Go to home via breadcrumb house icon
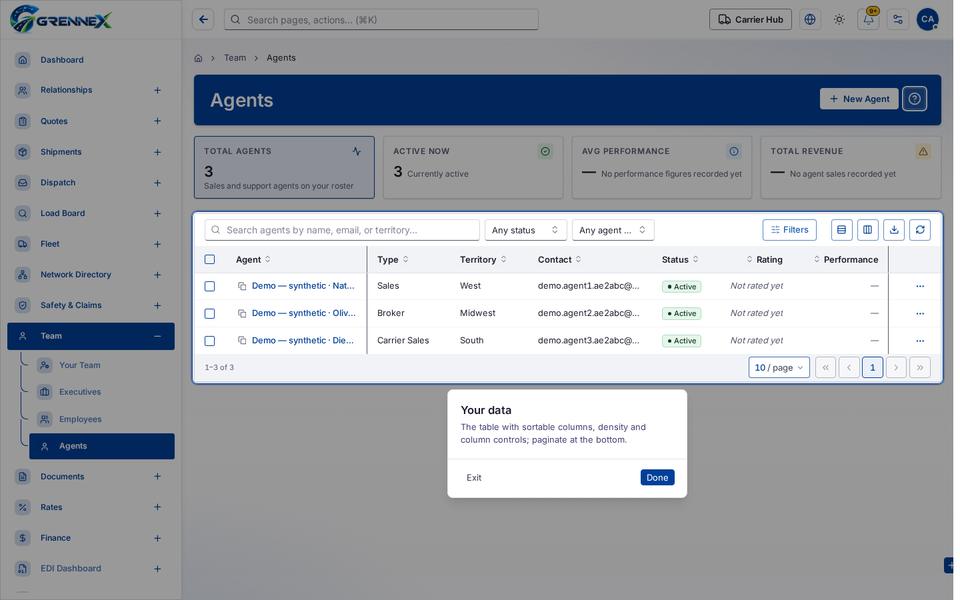Image resolution: width=960 pixels, height=600 pixels. click(x=198, y=58)
